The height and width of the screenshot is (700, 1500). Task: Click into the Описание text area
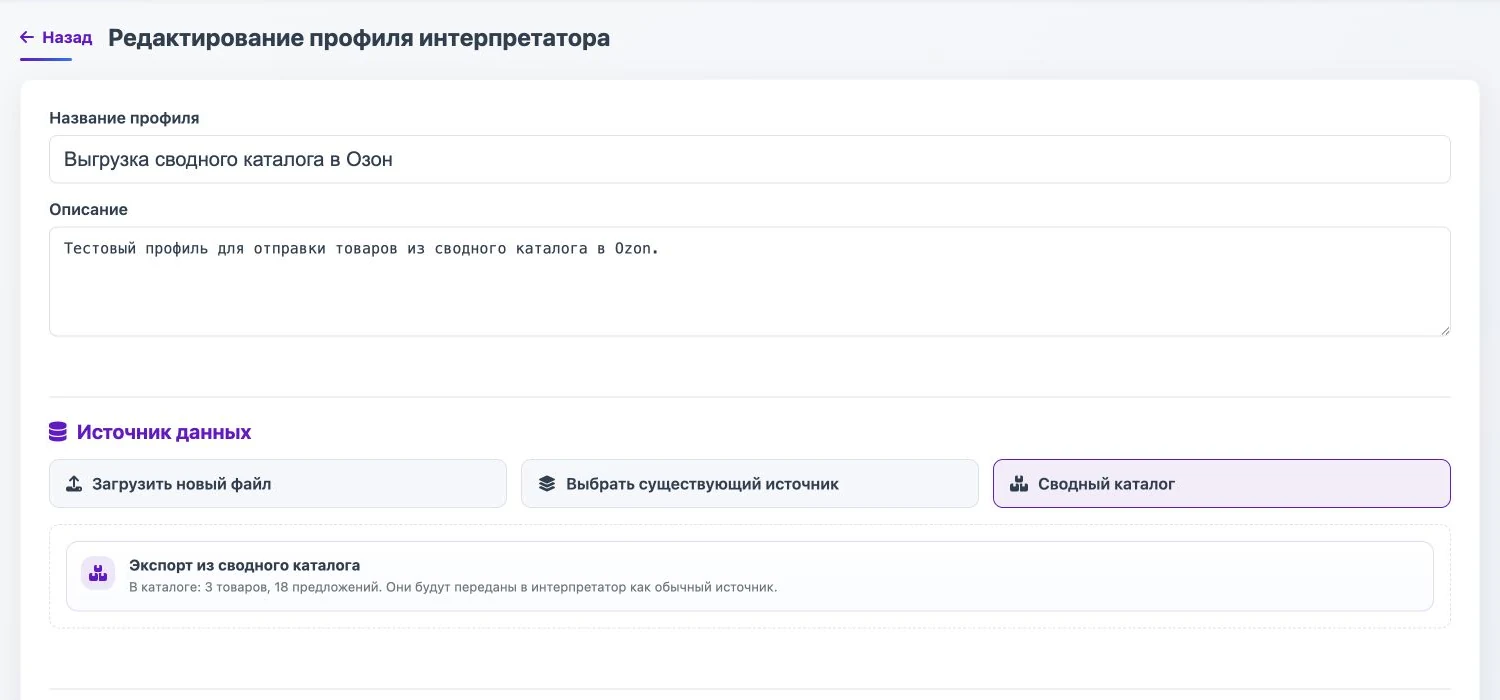pyautogui.click(x=749, y=281)
